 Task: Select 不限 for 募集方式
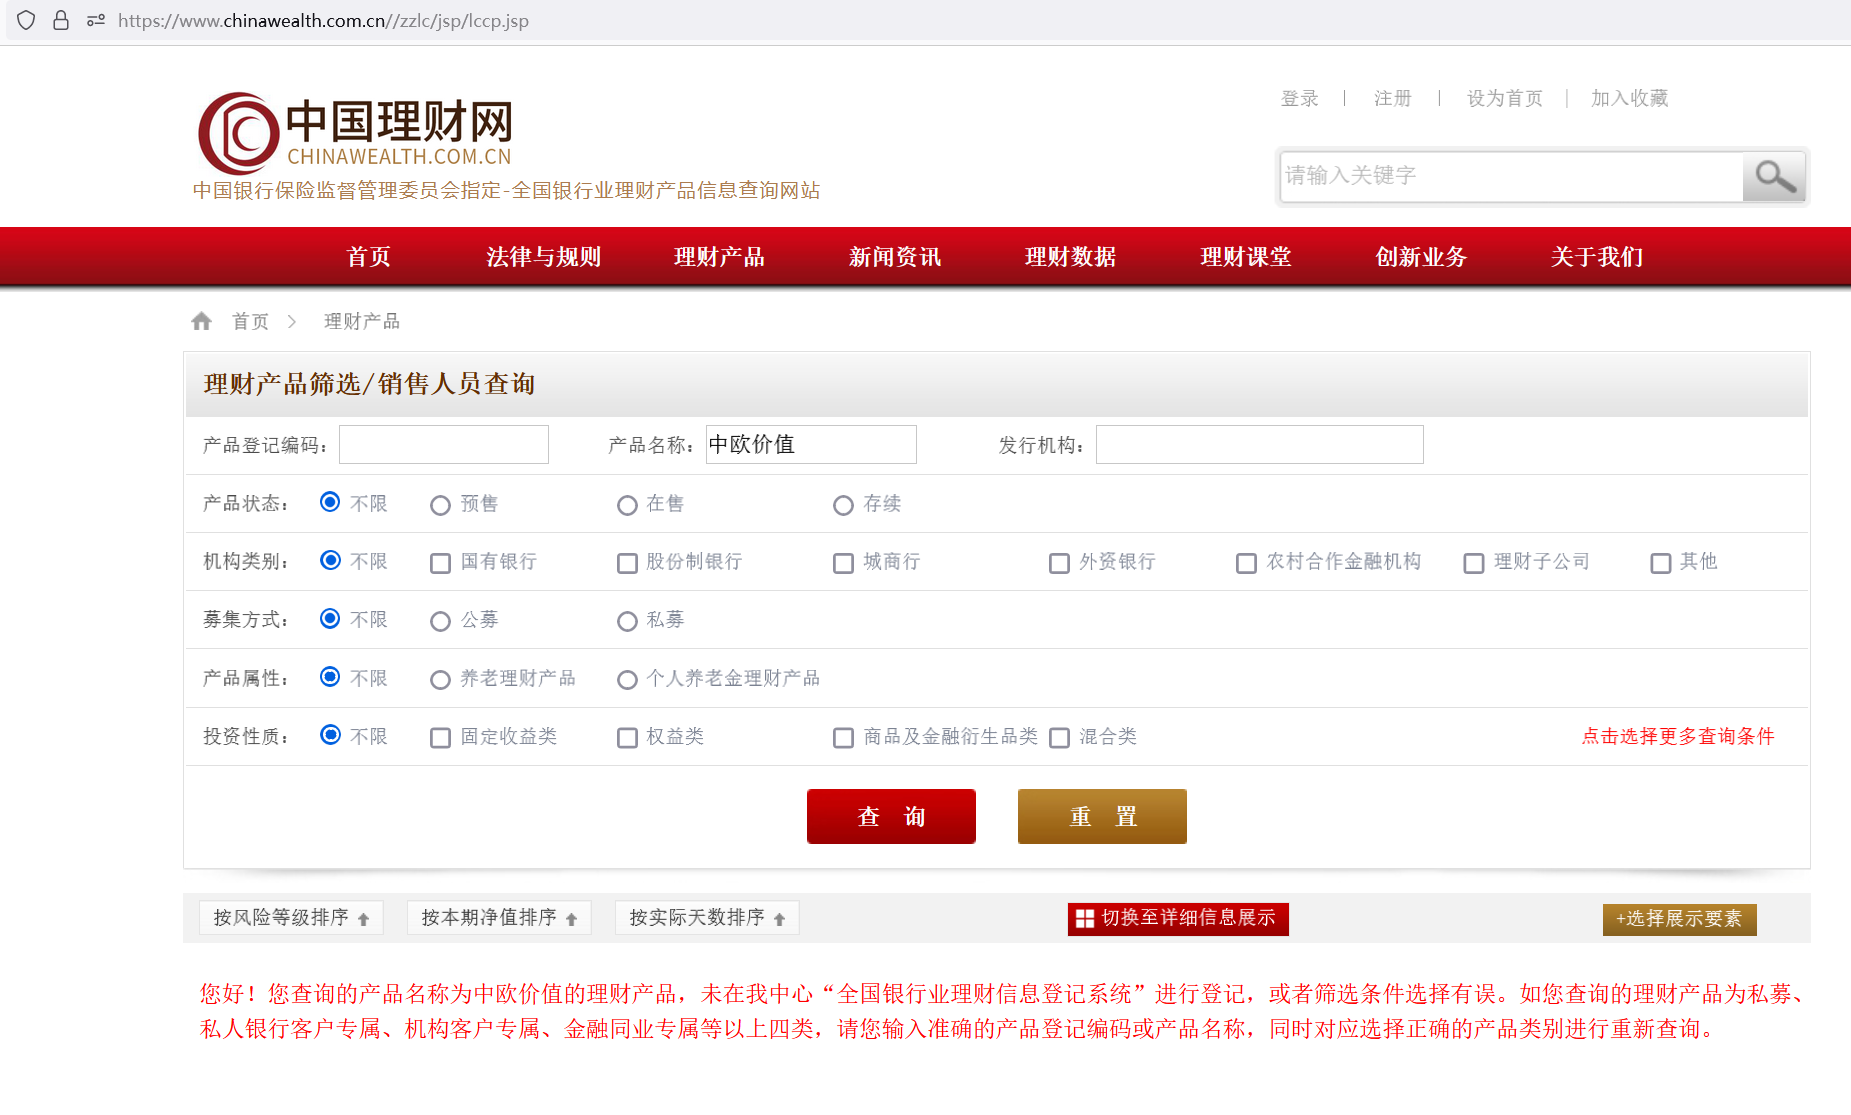[330, 618]
